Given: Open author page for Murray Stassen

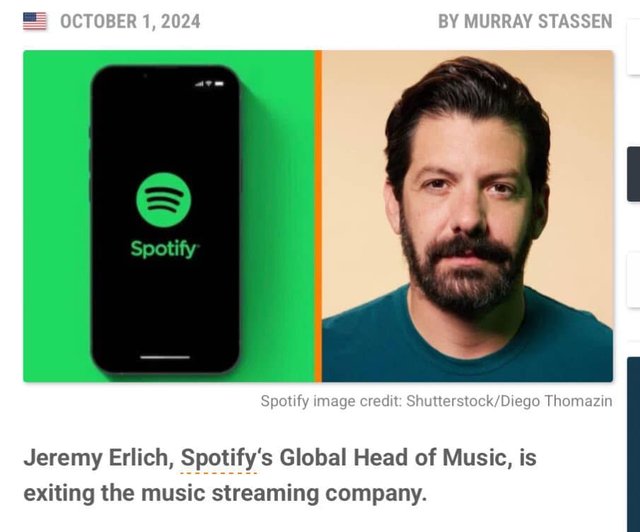Looking at the screenshot, I should [x=525, y=21].
